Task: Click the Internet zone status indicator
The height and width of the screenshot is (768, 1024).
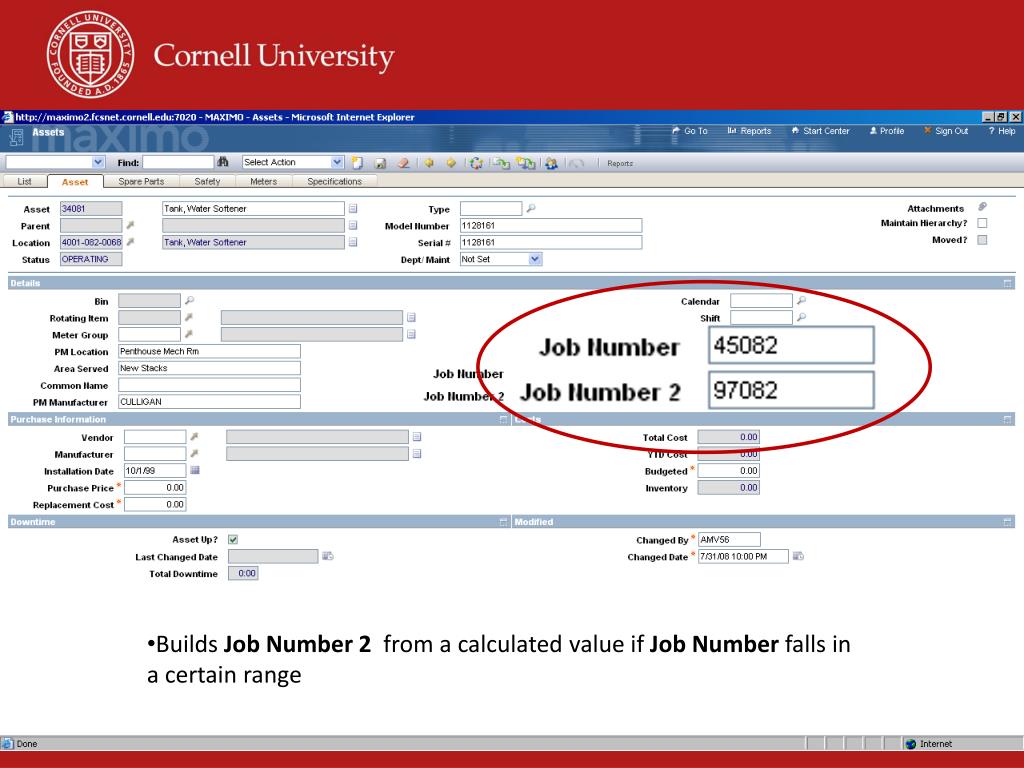Action: pyautogui.click(x=929, y=744)
